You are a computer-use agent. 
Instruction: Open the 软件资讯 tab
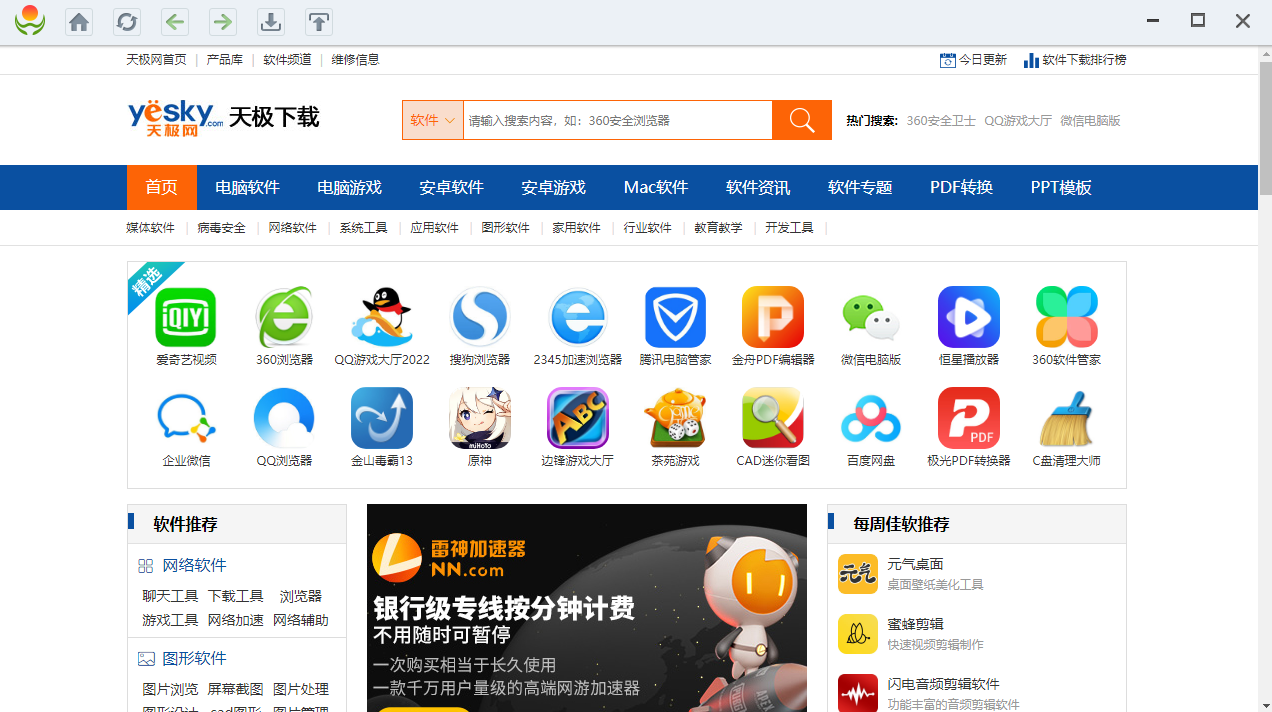(758, 188)
